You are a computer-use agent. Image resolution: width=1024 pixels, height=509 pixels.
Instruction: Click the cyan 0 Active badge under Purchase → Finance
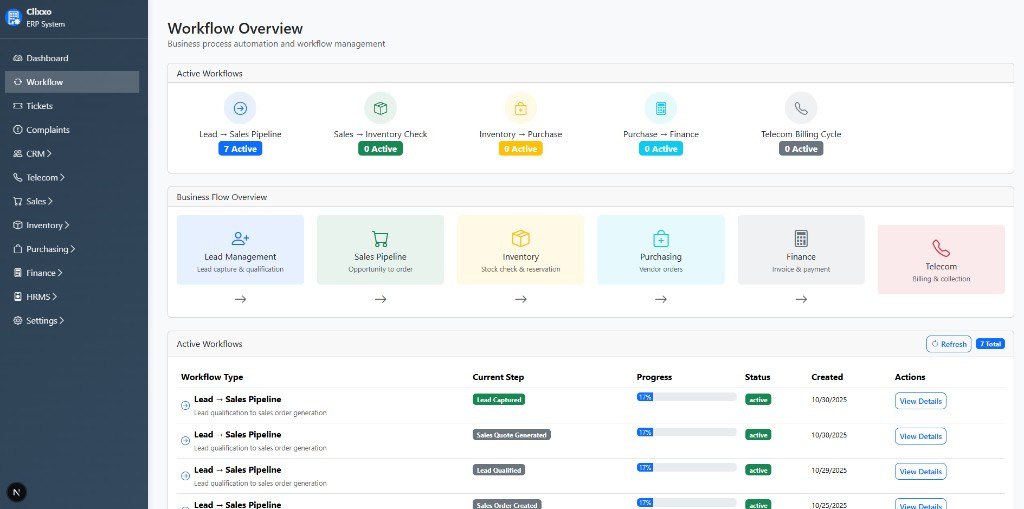(661, 149)
